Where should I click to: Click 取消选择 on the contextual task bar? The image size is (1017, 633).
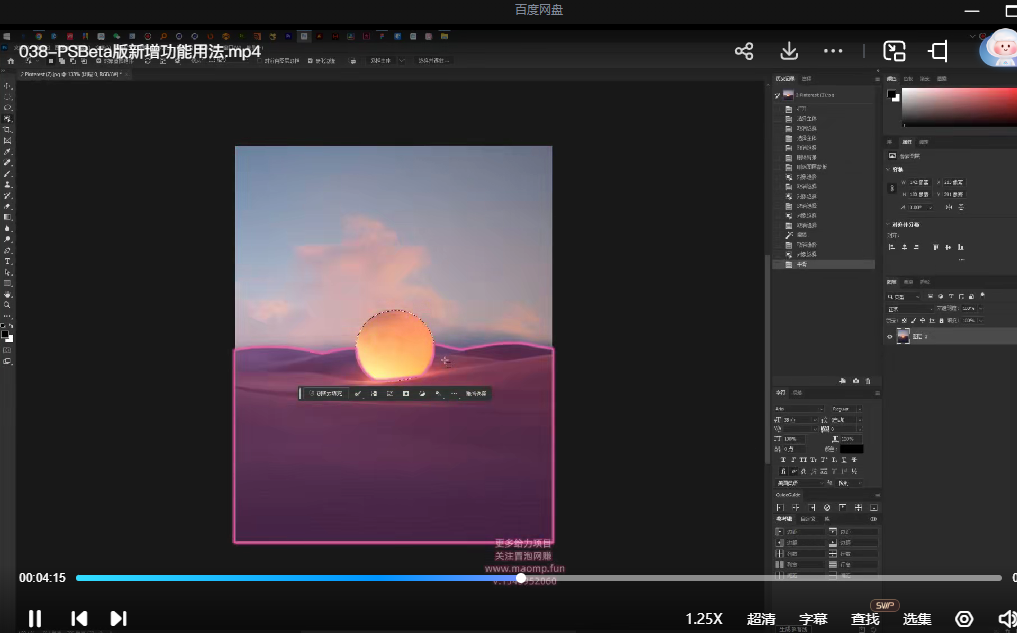click(x=476, y=393)
